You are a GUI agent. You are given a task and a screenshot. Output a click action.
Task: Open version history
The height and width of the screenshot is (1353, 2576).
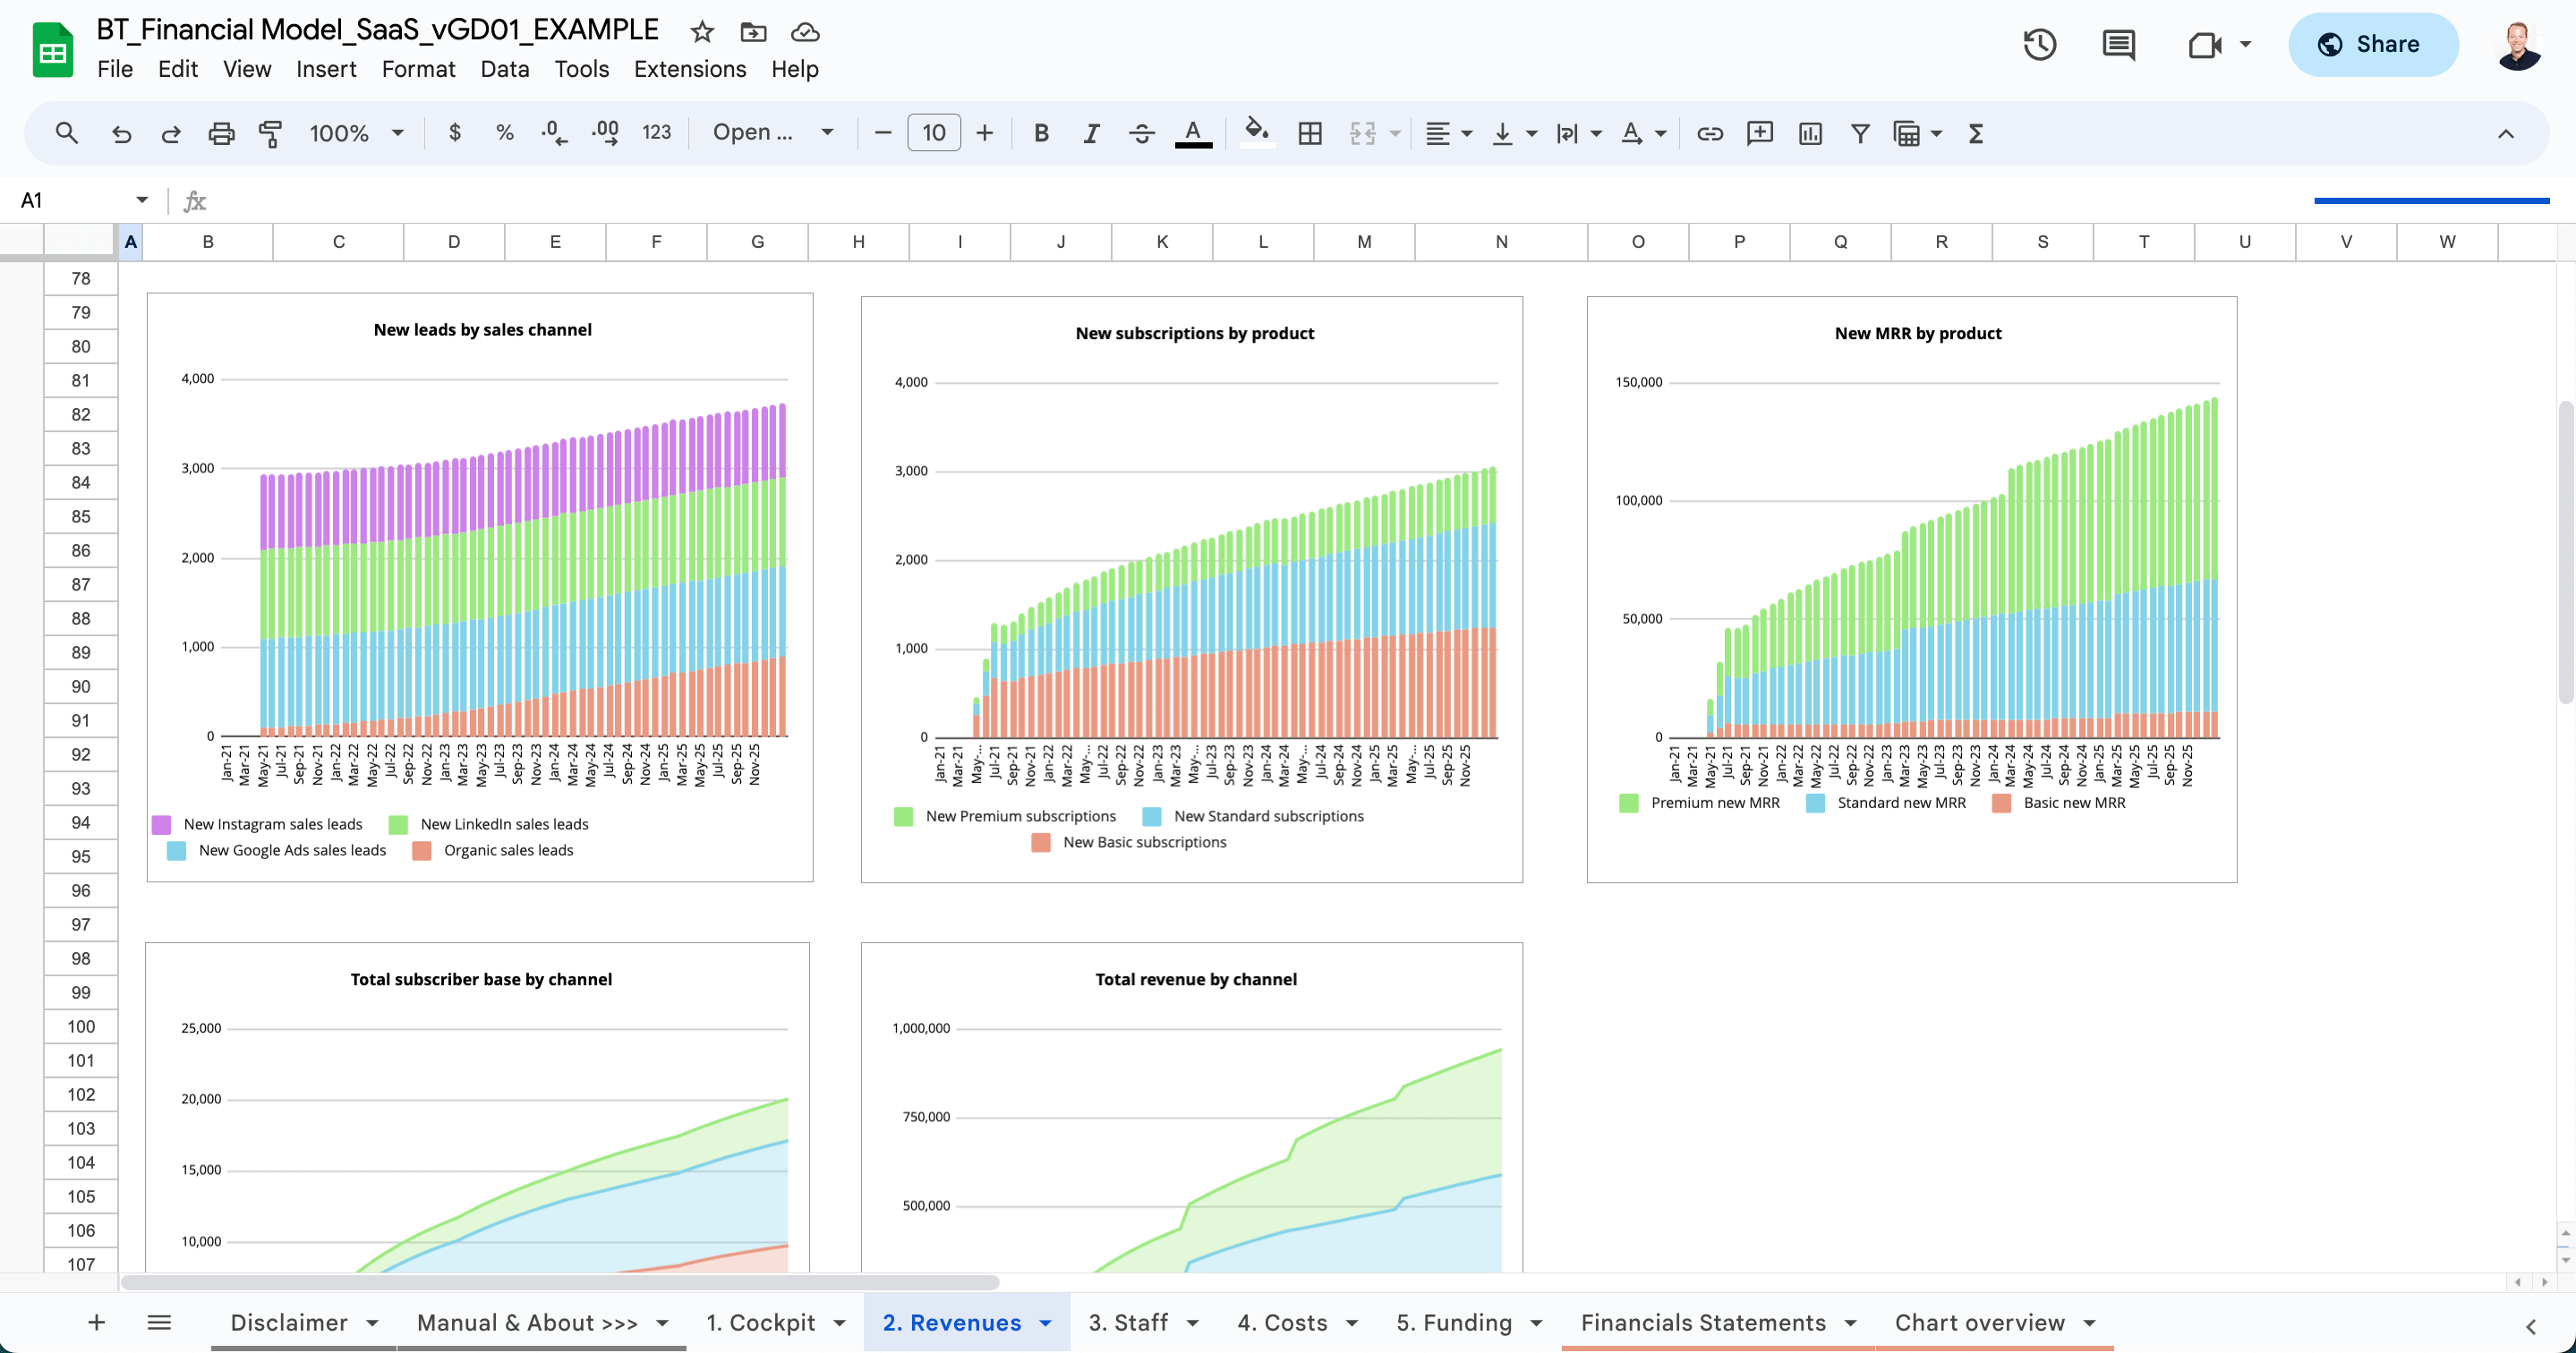point(2040,44)
